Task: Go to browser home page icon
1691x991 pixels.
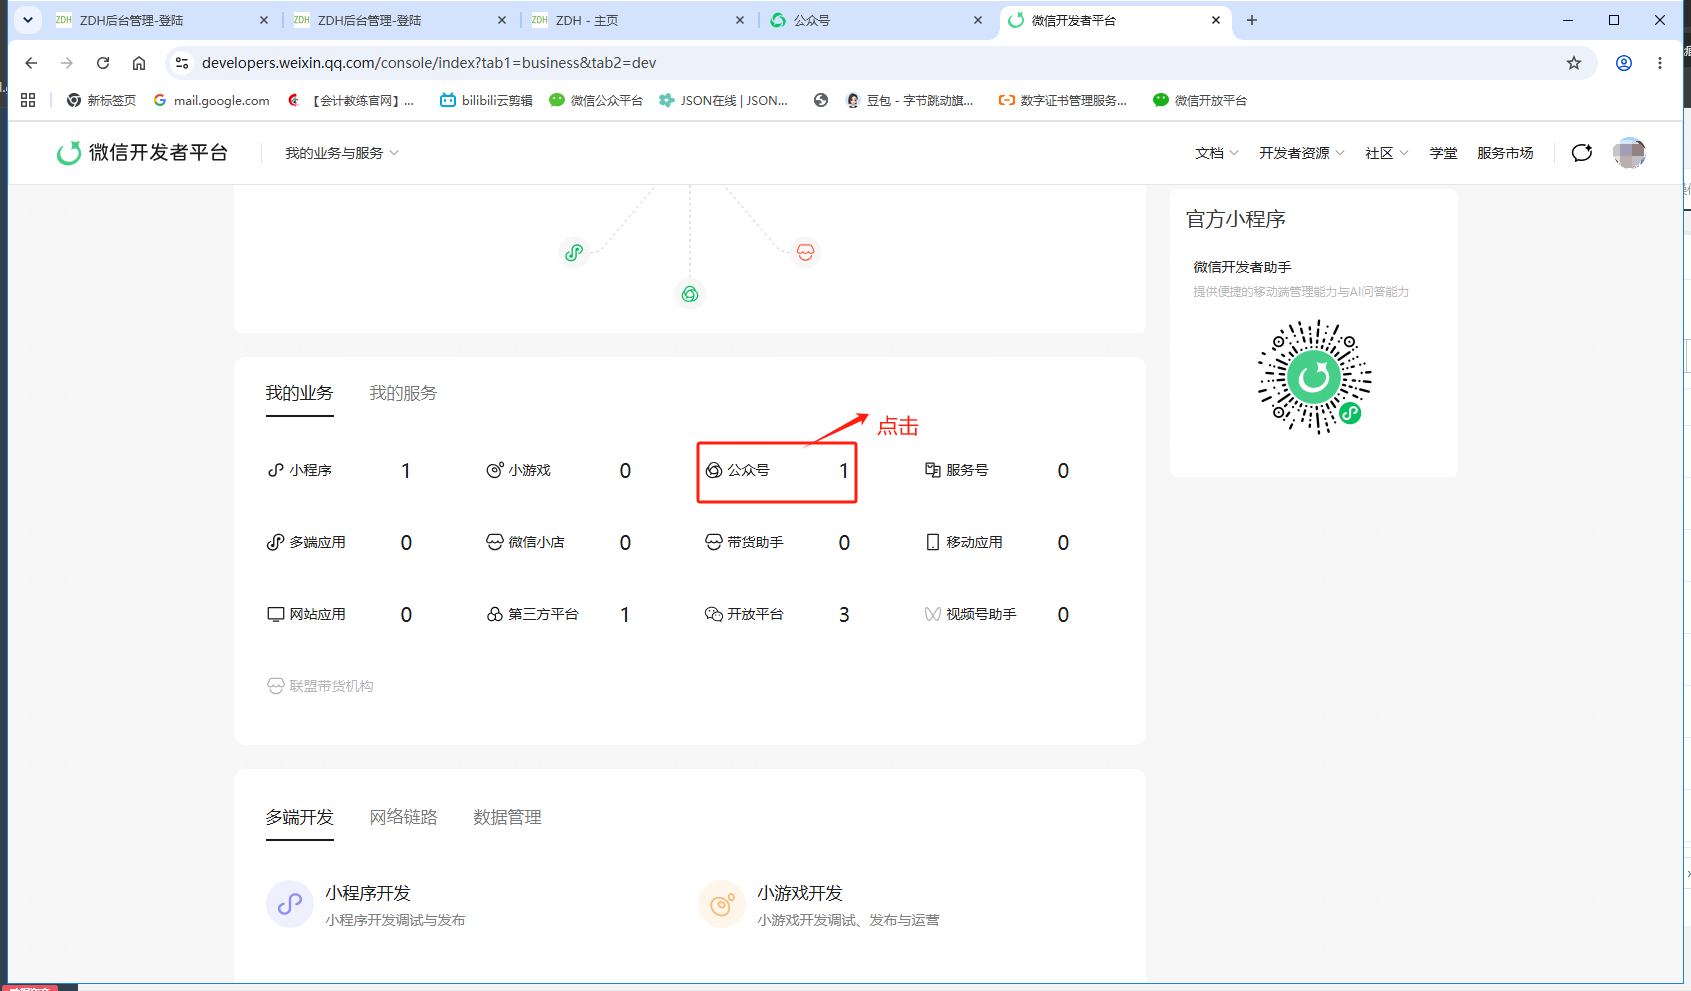Action: (x=139, y=63)
